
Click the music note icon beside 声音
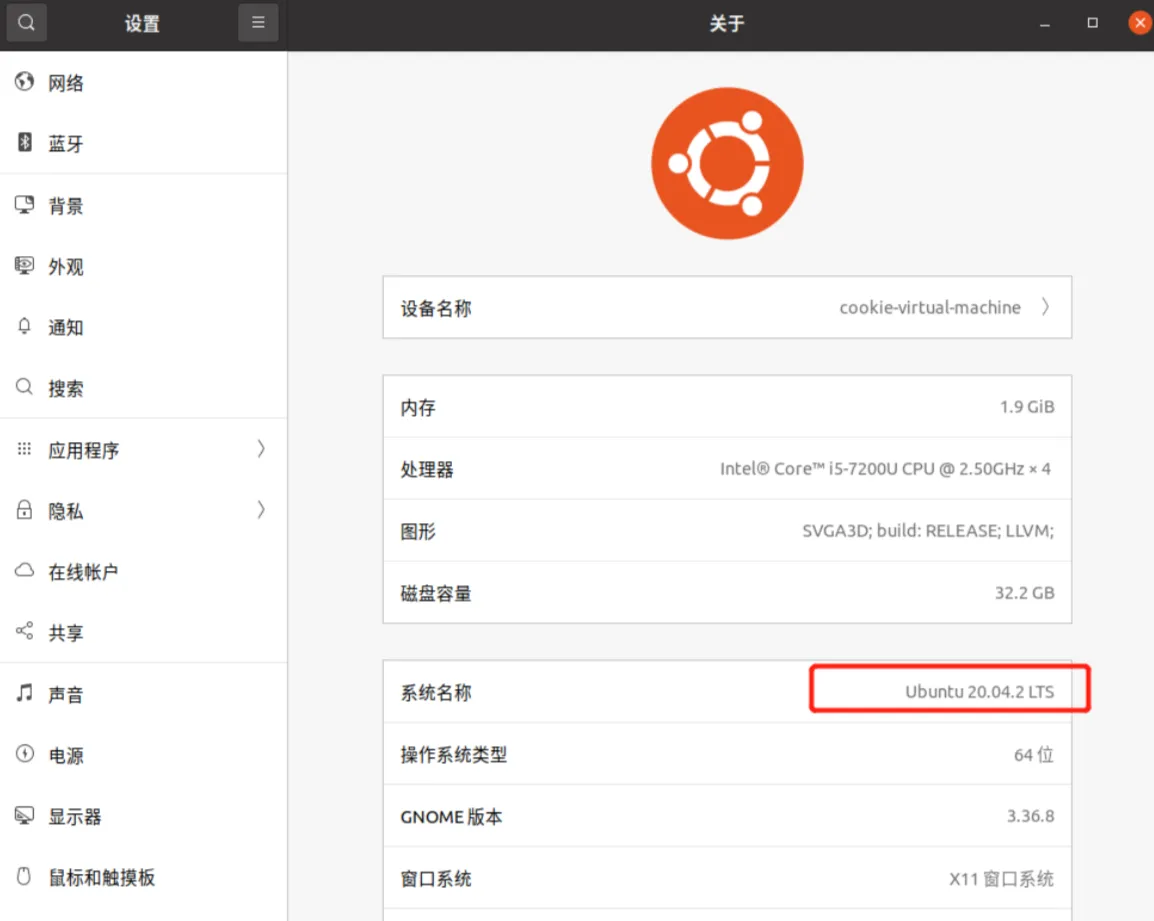[24, 693]
